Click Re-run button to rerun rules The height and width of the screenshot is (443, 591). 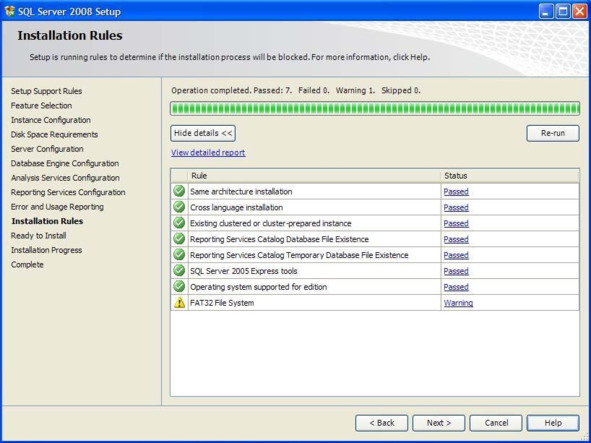point(553,133)
